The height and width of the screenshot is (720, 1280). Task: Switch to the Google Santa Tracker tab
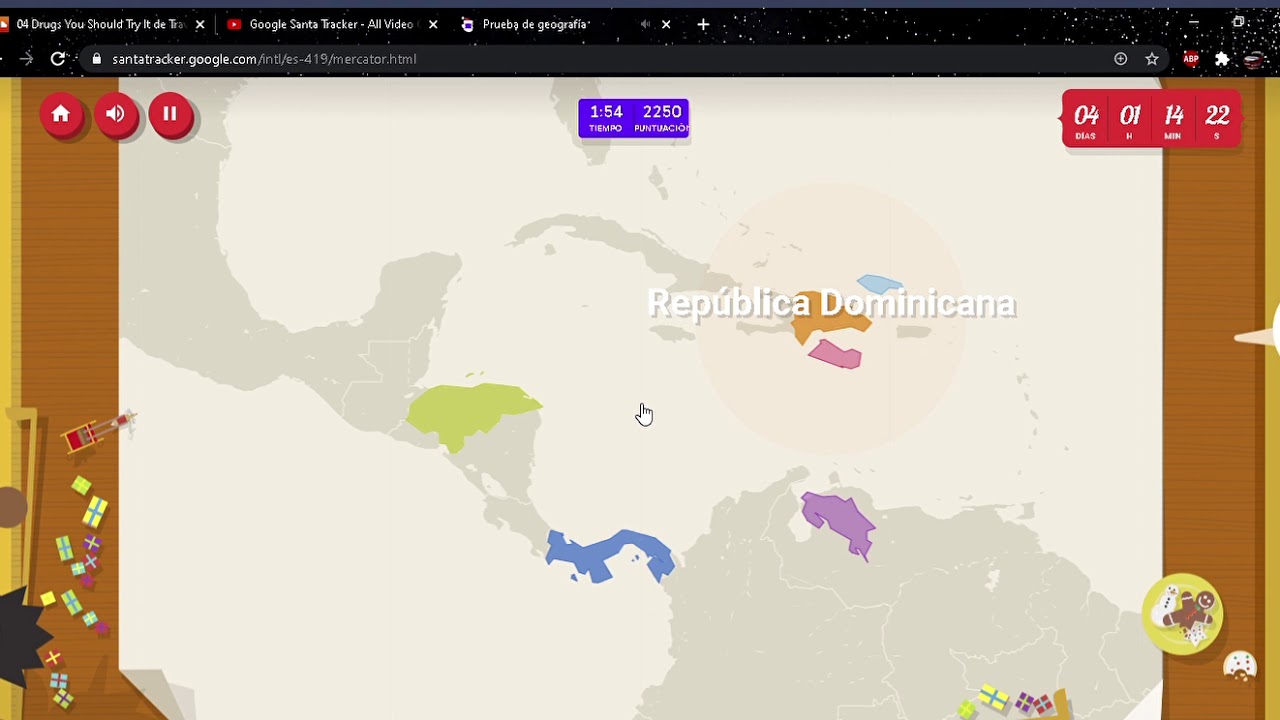330,24
